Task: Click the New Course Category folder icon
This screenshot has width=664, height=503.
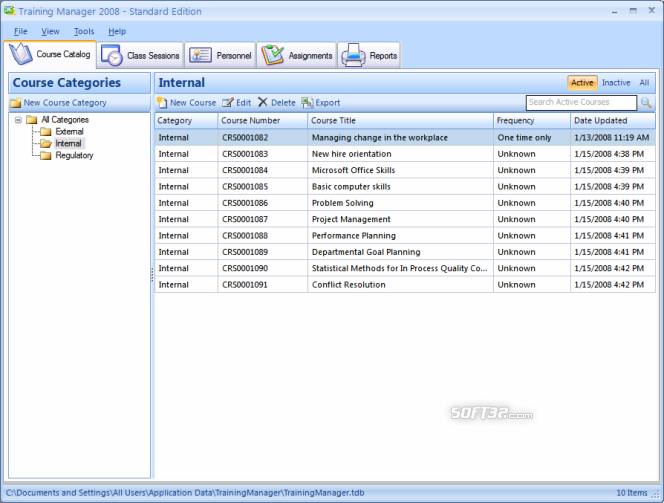Action: coord(16,102)
